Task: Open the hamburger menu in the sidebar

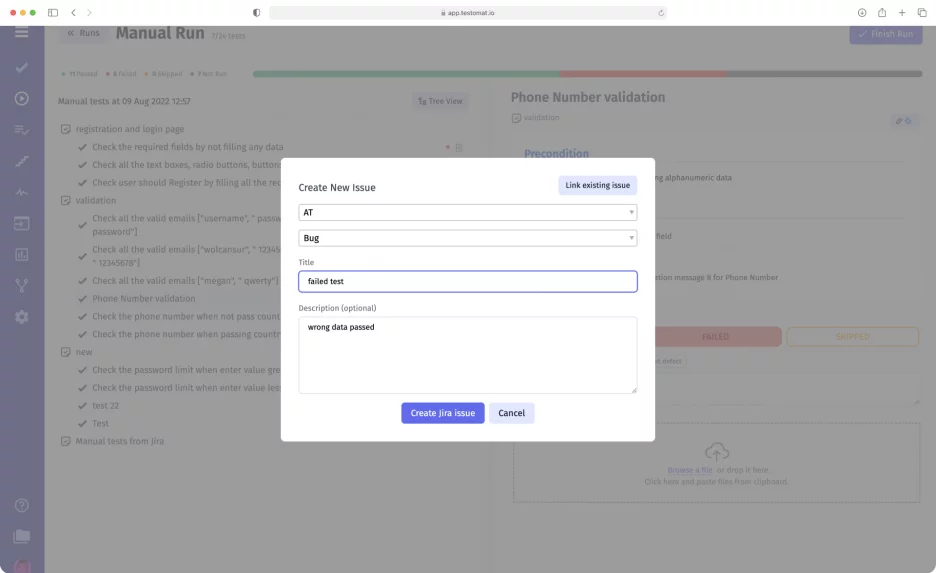Action: coord(22,33)
